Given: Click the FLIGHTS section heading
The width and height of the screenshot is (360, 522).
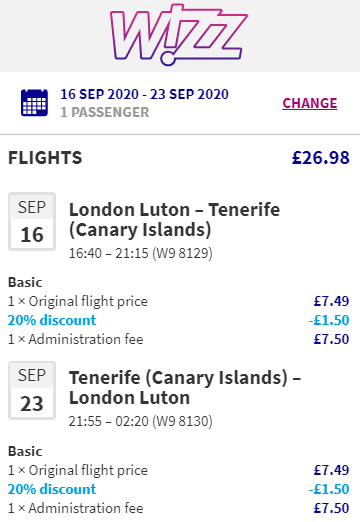Looking at the screenshot, I should (45, 158).
